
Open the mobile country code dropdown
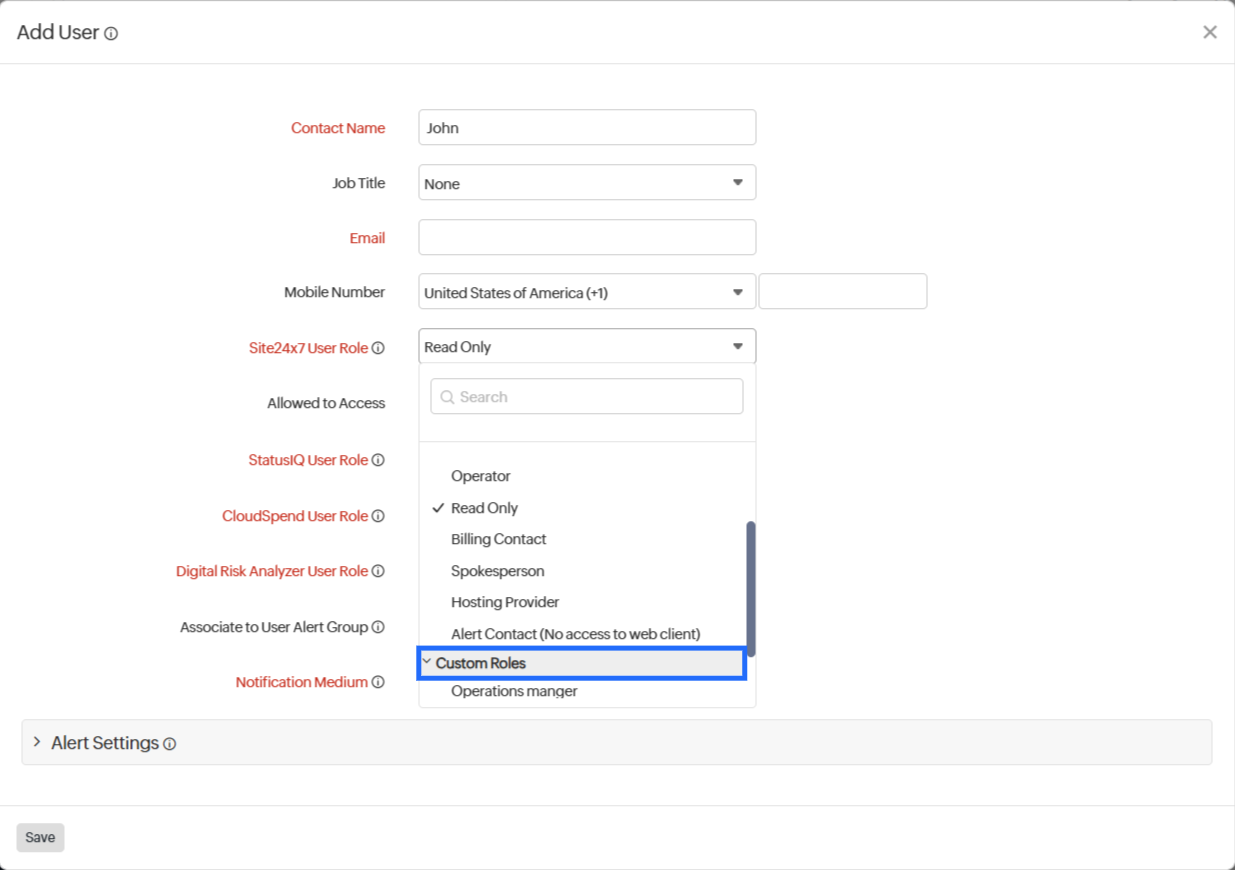pos(587,292)
